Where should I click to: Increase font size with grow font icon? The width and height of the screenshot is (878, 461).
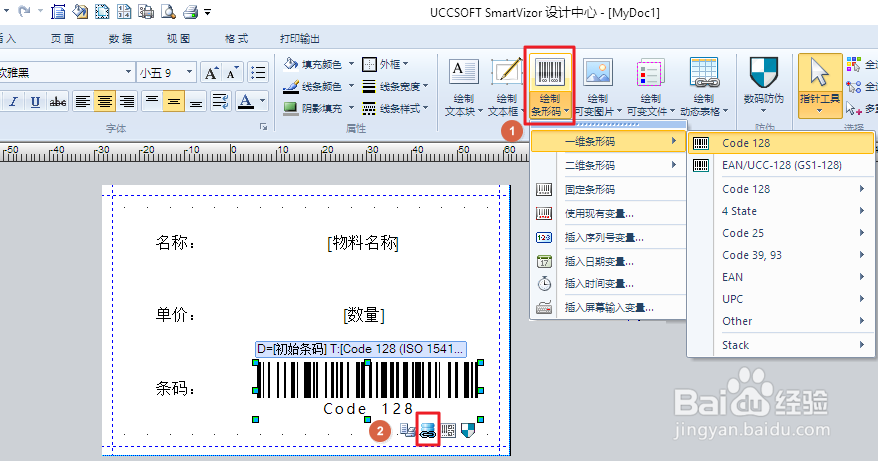(211, 72)
